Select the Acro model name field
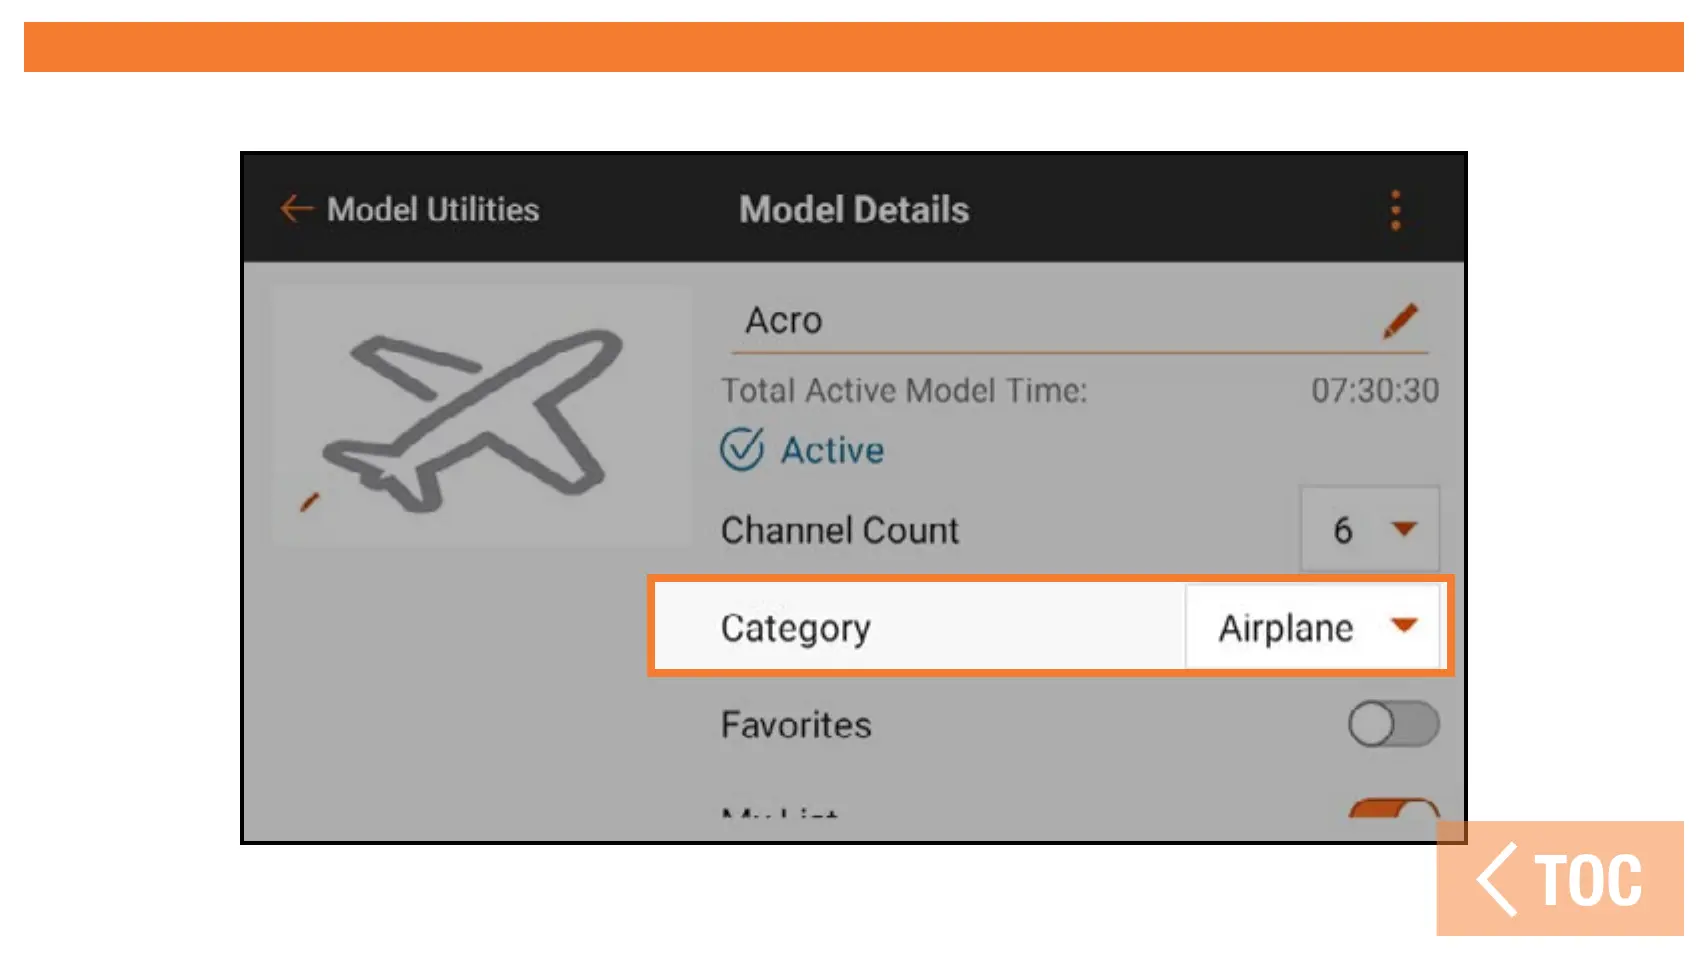1708x960 pixels. point(1050,321)
